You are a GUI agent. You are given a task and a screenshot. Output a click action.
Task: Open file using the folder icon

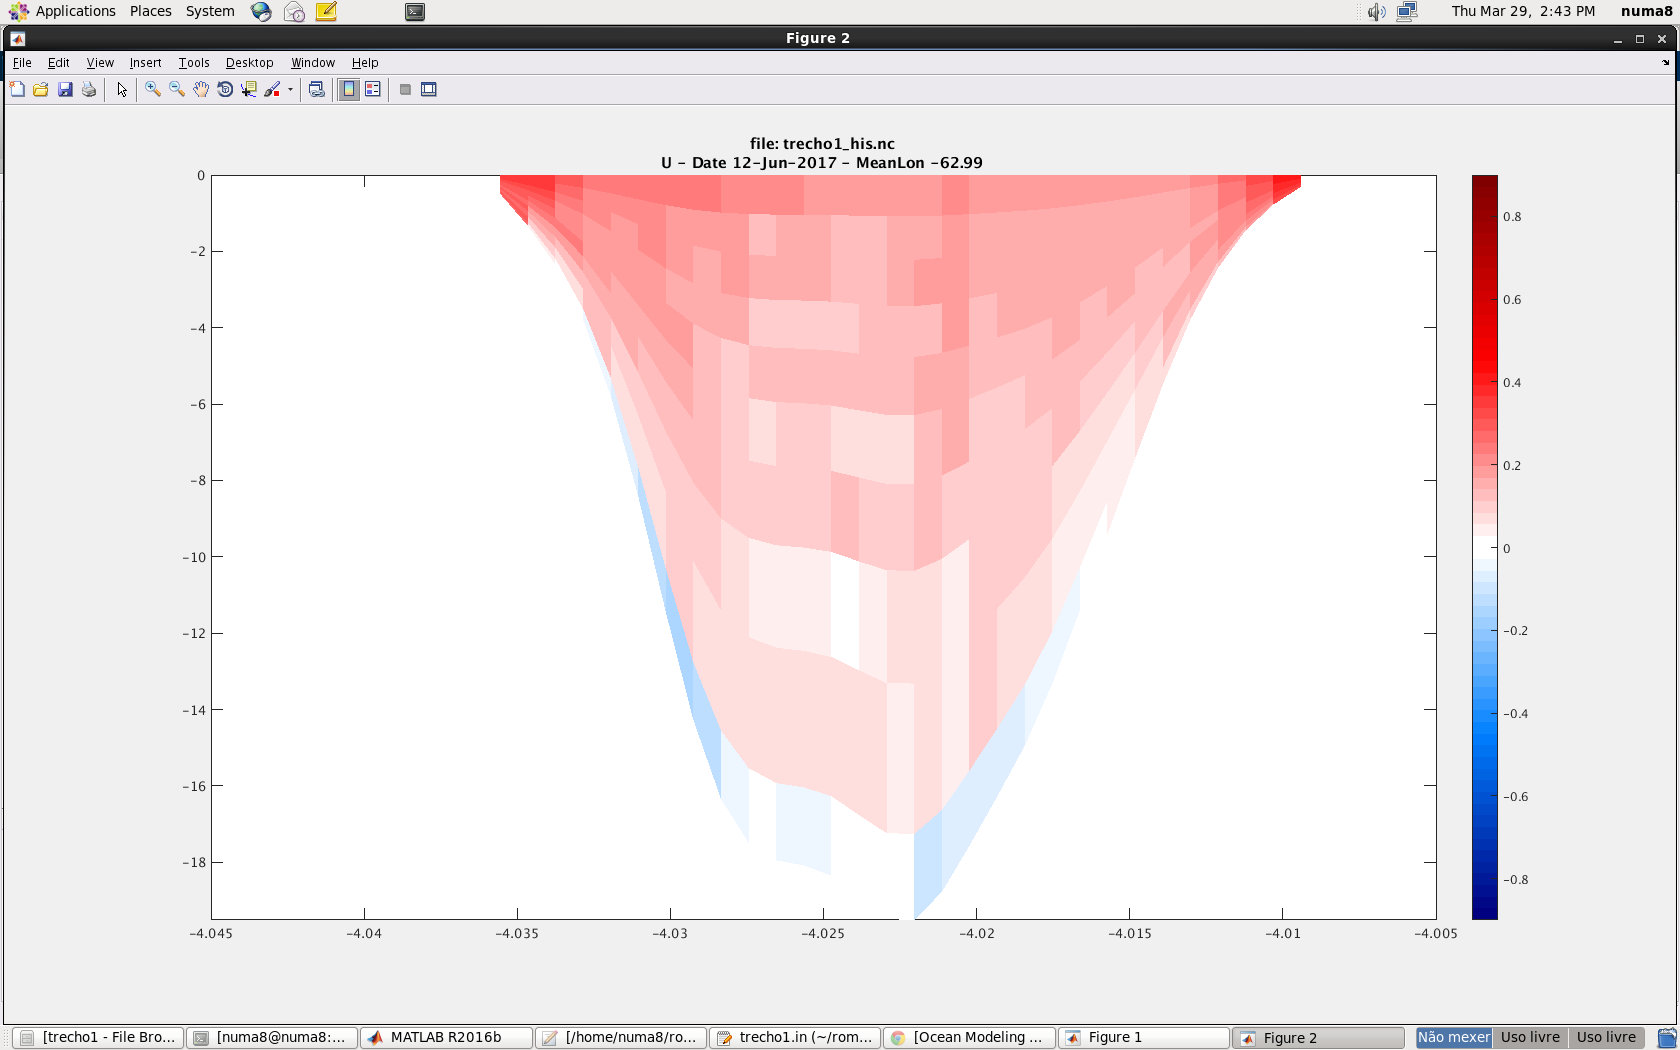pos(41,90)
